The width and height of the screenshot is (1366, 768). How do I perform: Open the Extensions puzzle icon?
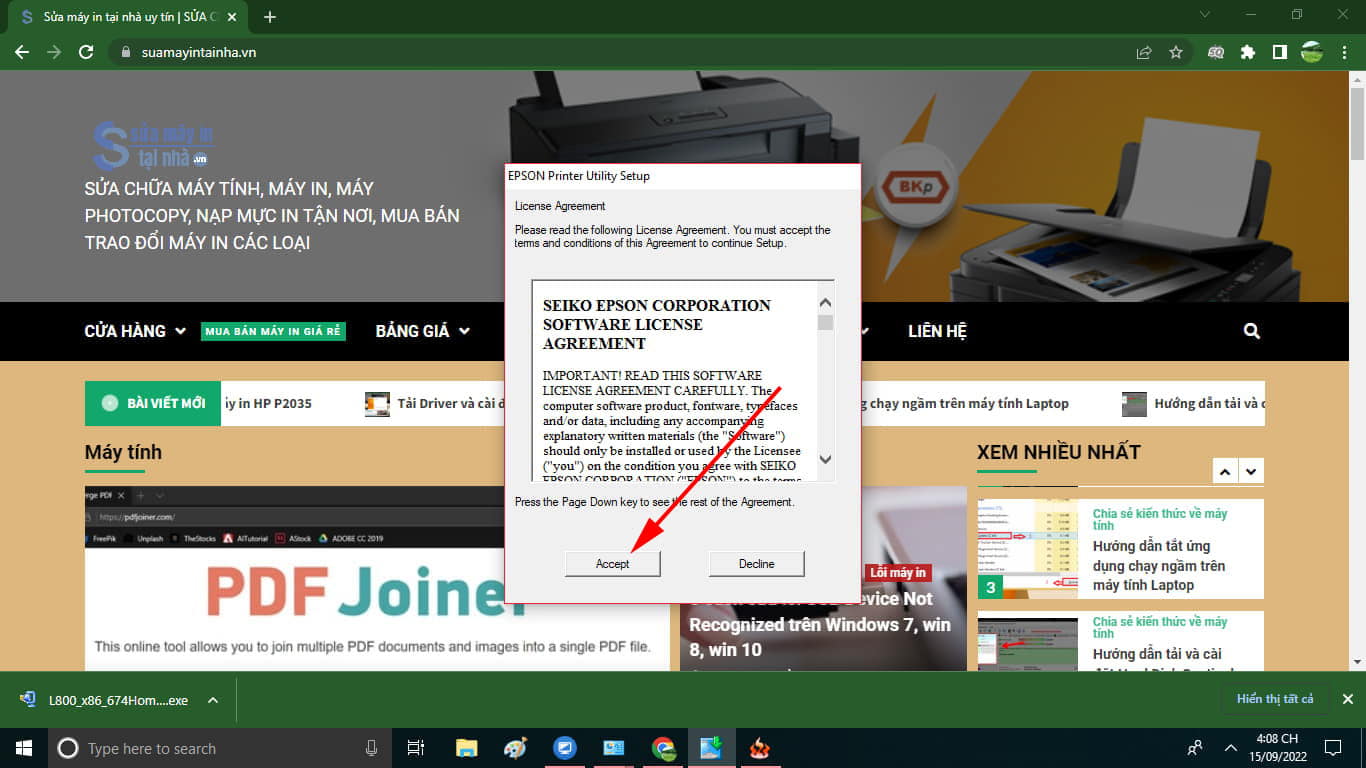[1248, 52]
